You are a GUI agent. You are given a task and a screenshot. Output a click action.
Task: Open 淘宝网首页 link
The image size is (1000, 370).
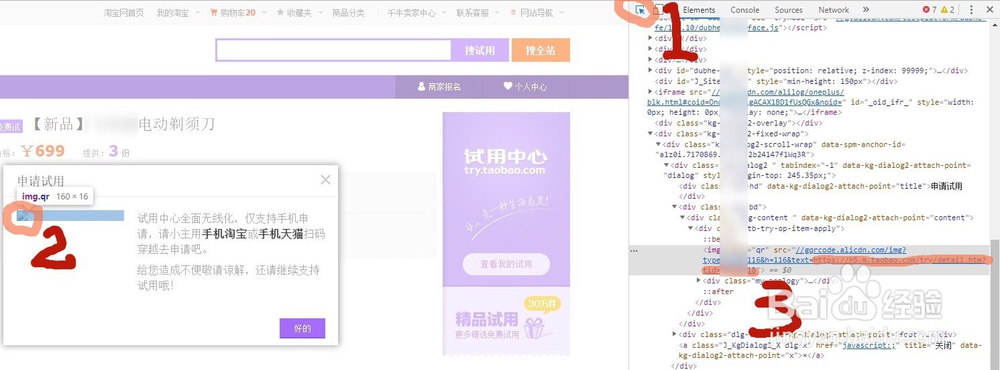[x=124, y=12]
